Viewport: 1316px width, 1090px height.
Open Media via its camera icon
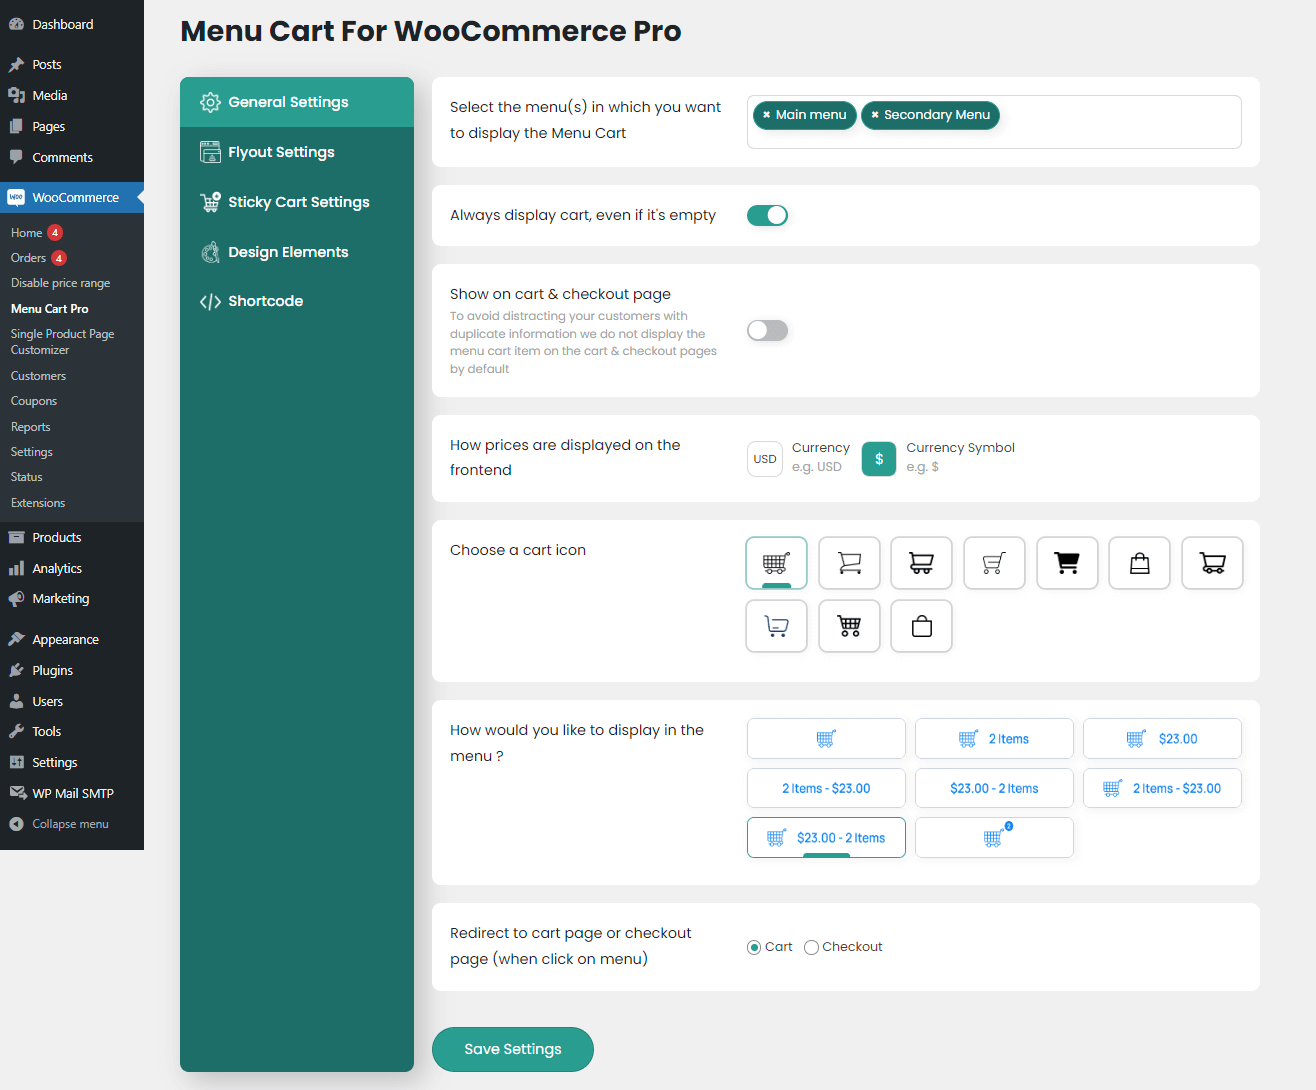(x=16, y=95)
